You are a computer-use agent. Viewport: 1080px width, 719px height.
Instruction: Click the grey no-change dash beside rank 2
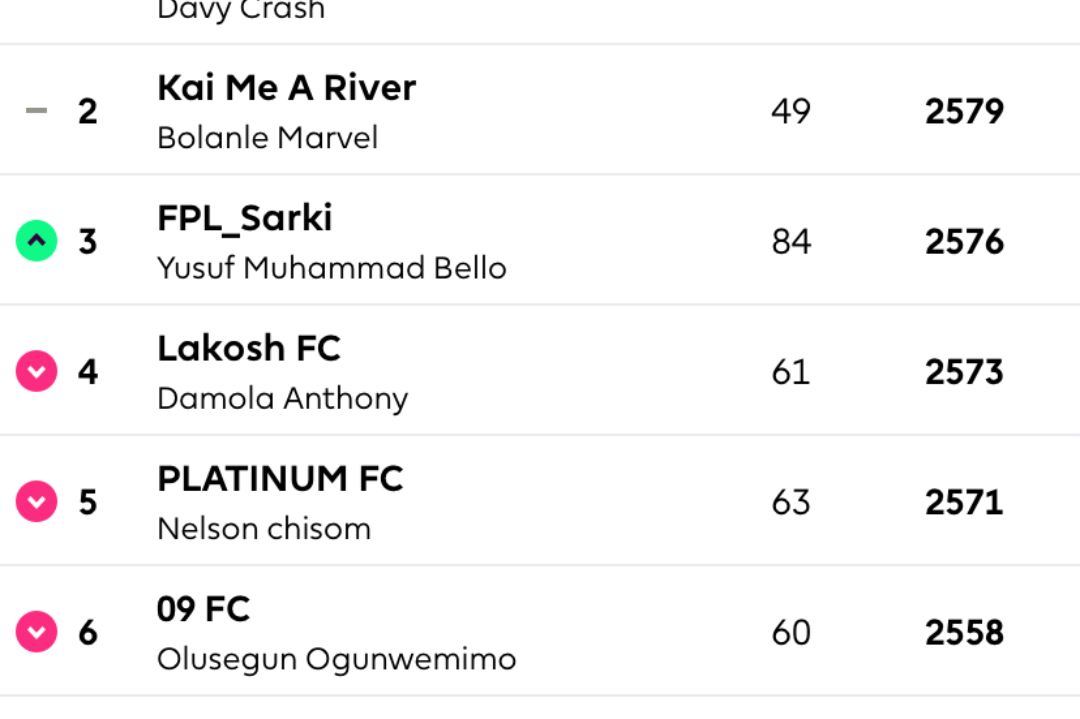pyautogui.click(x=37, y=110)
